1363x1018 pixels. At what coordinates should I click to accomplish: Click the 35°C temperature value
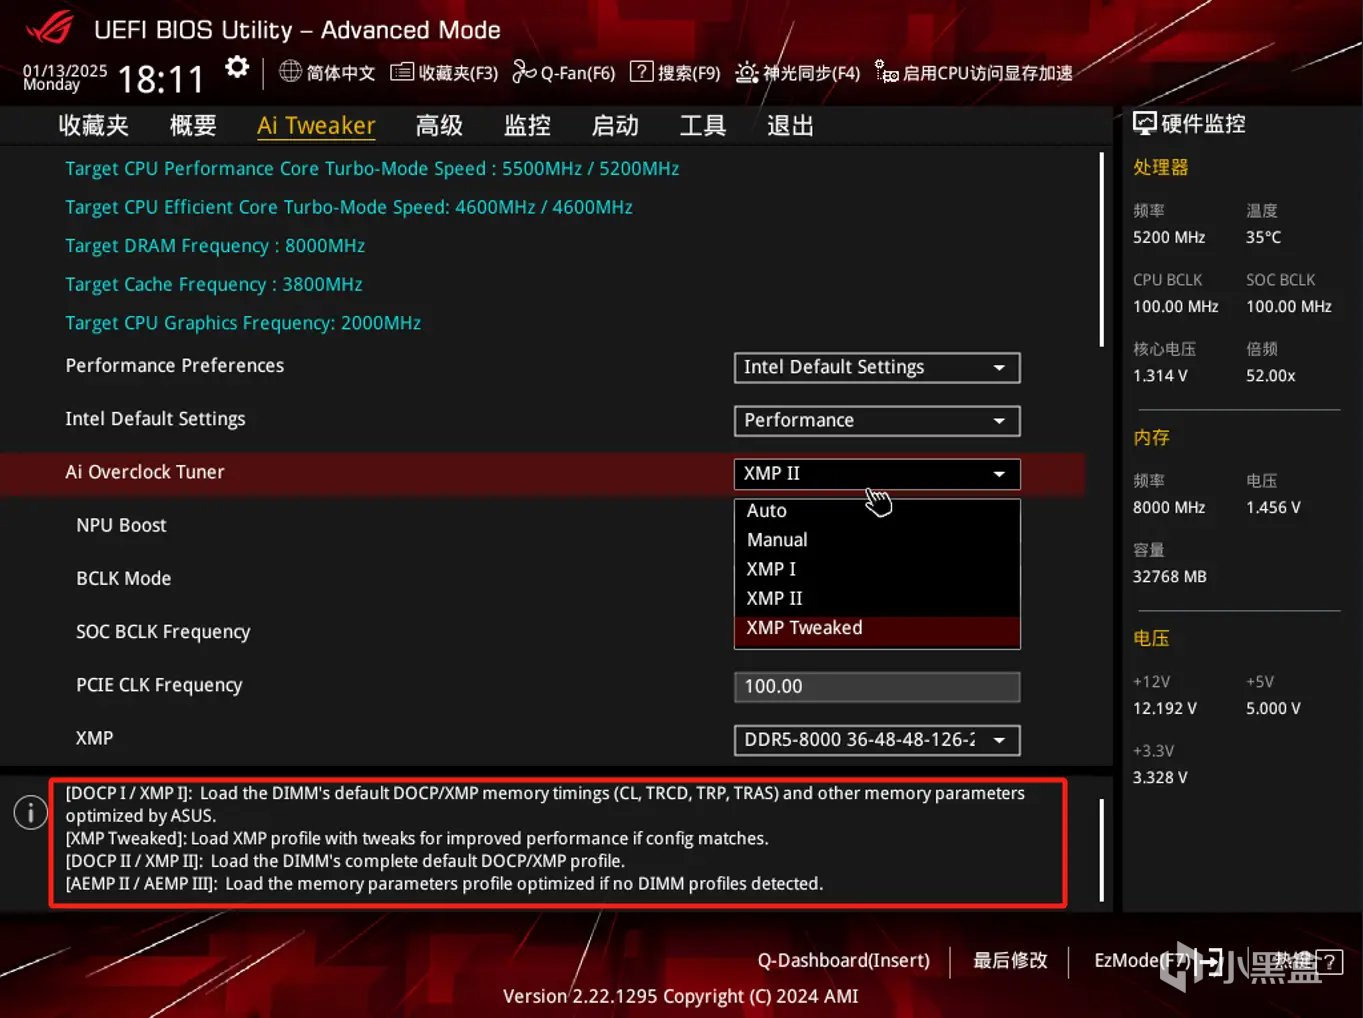click(x=1263, y=237)
